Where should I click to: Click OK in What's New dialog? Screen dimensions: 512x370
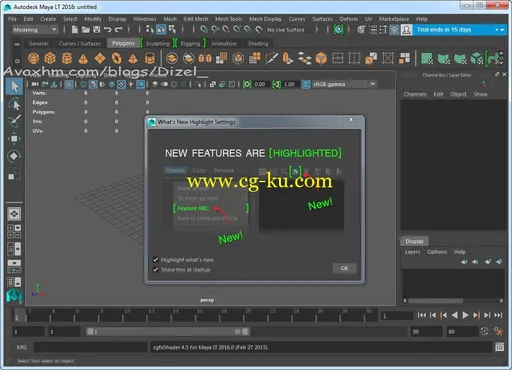click(344, 268)
